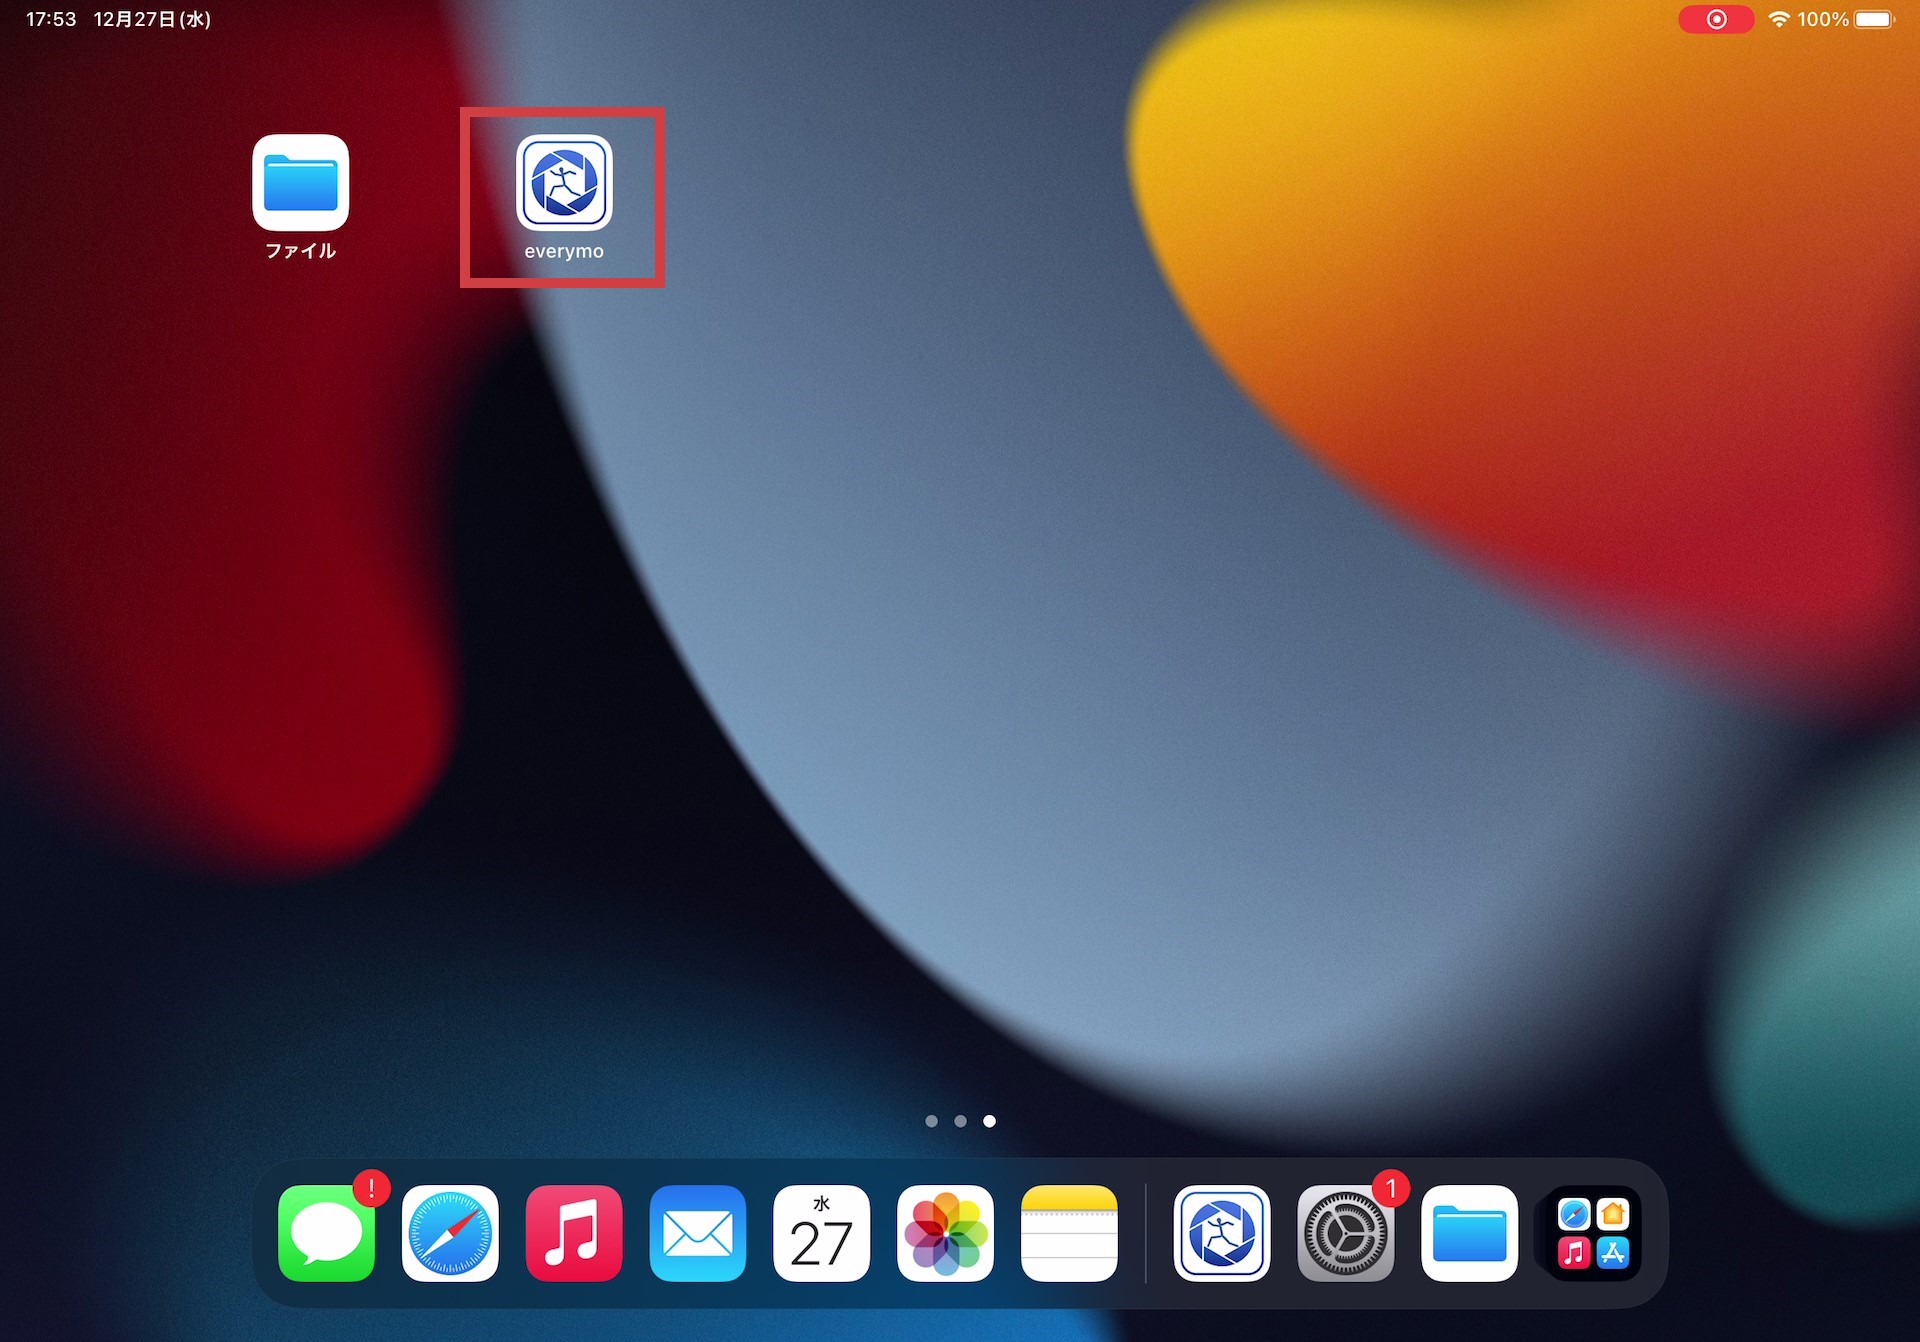The width and height of the screenshot is (1920, 1342).
Task: Open Settings with badge in dock
Action: pyautogui.click(x=1346, y=1233)
